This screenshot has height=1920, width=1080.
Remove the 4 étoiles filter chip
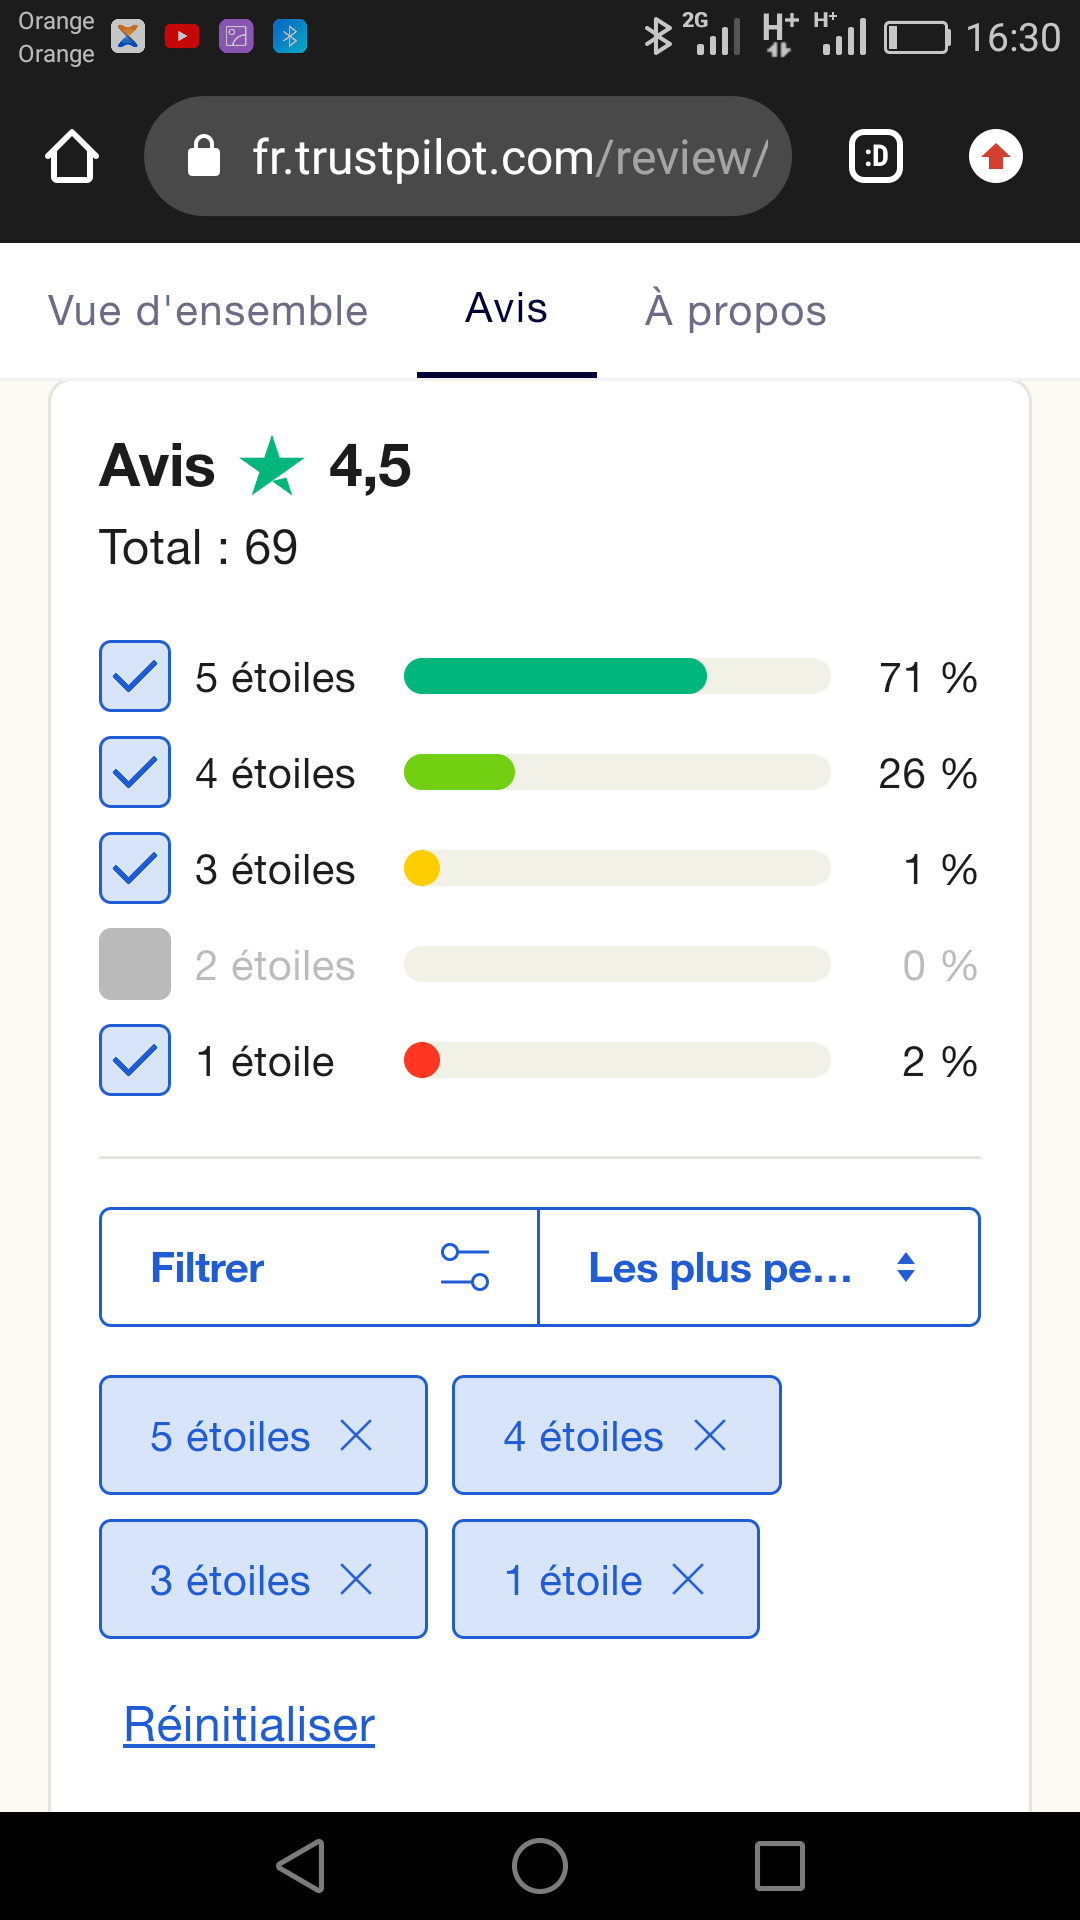click(x=710, y=1436)
